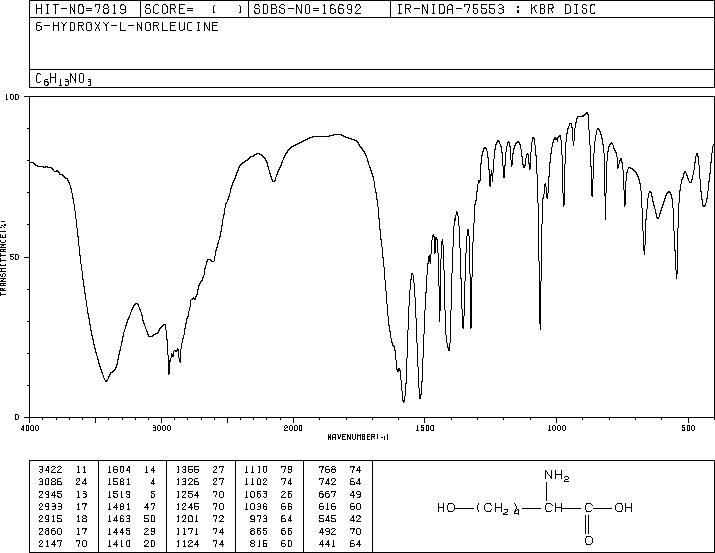Select the 865 peak cell
This screenshot has width=715, height=553.
[259, 531]
